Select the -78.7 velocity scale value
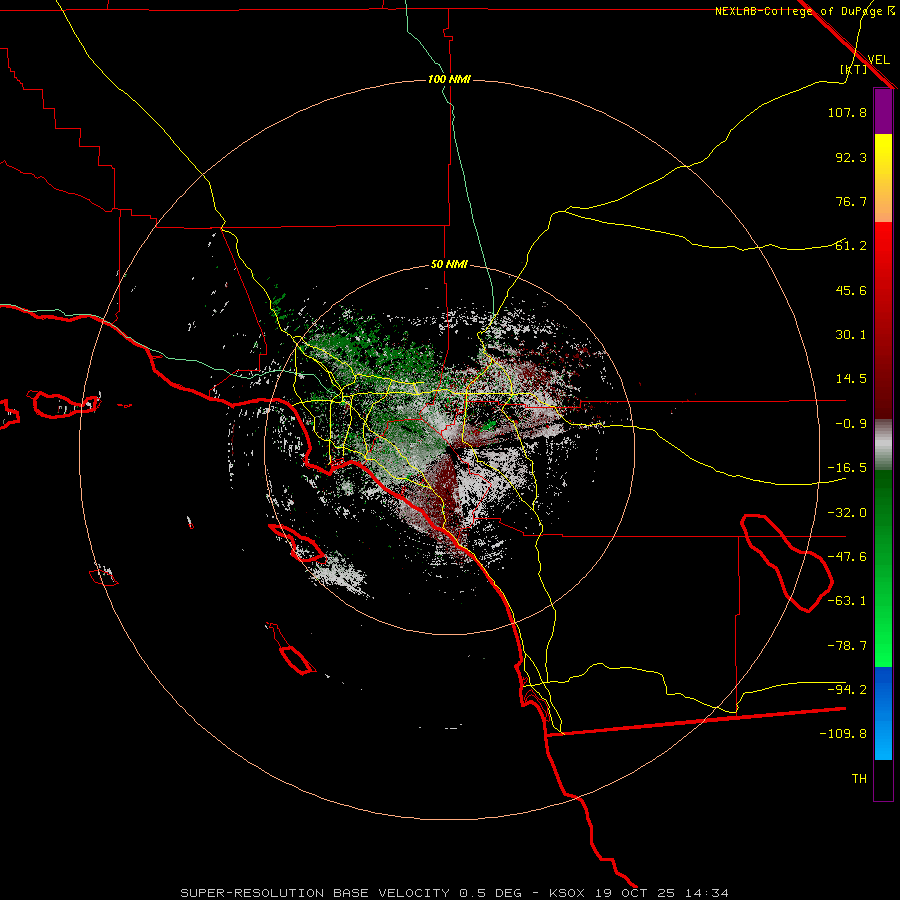Screen dimensions: 900x900 pos(847,646)
